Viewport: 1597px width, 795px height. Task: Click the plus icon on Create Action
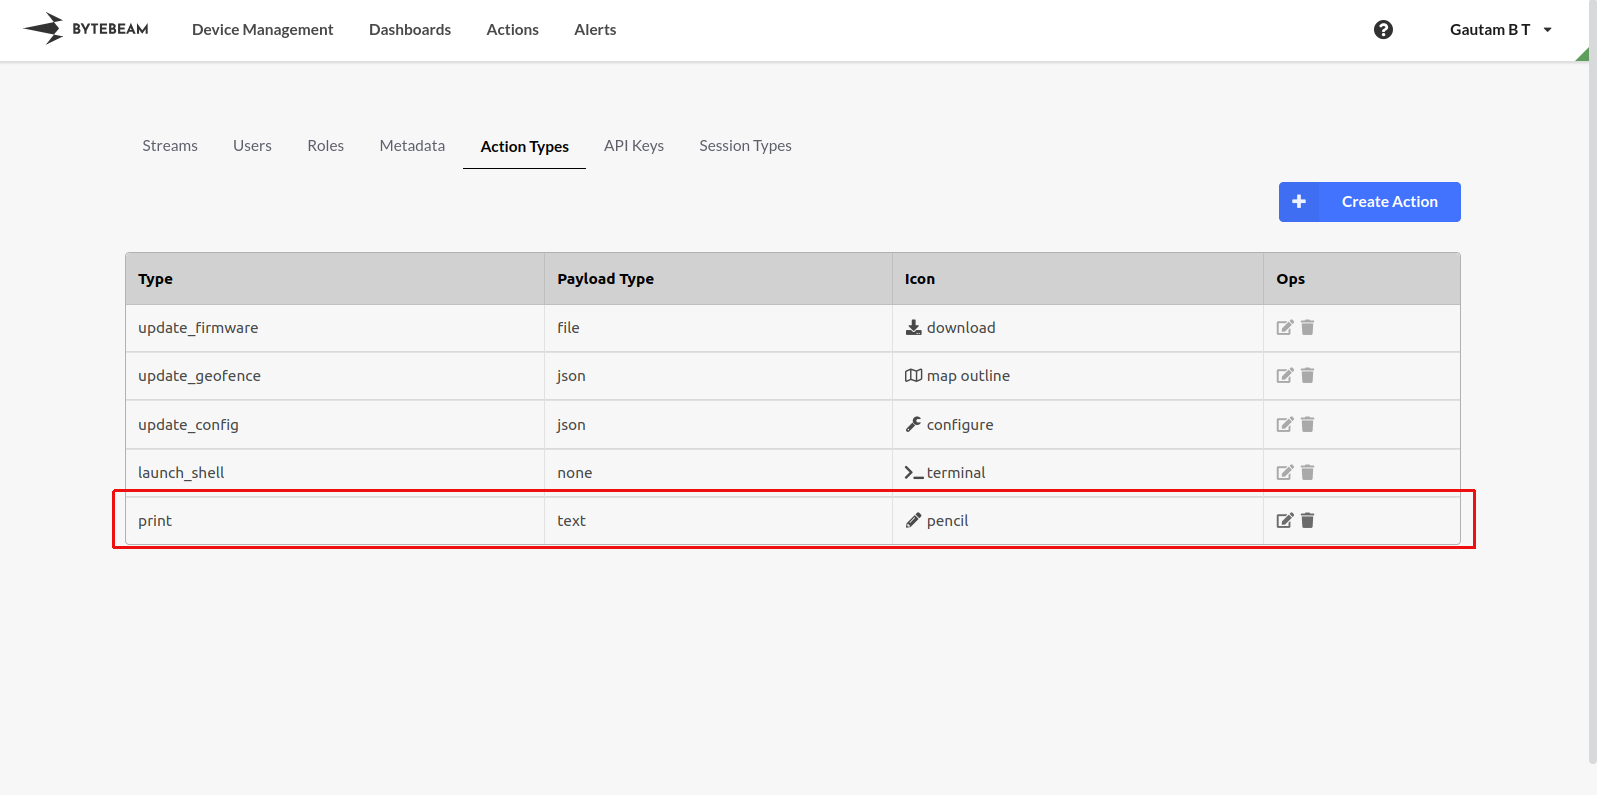pyautogui.click(x=1299, y=202)
